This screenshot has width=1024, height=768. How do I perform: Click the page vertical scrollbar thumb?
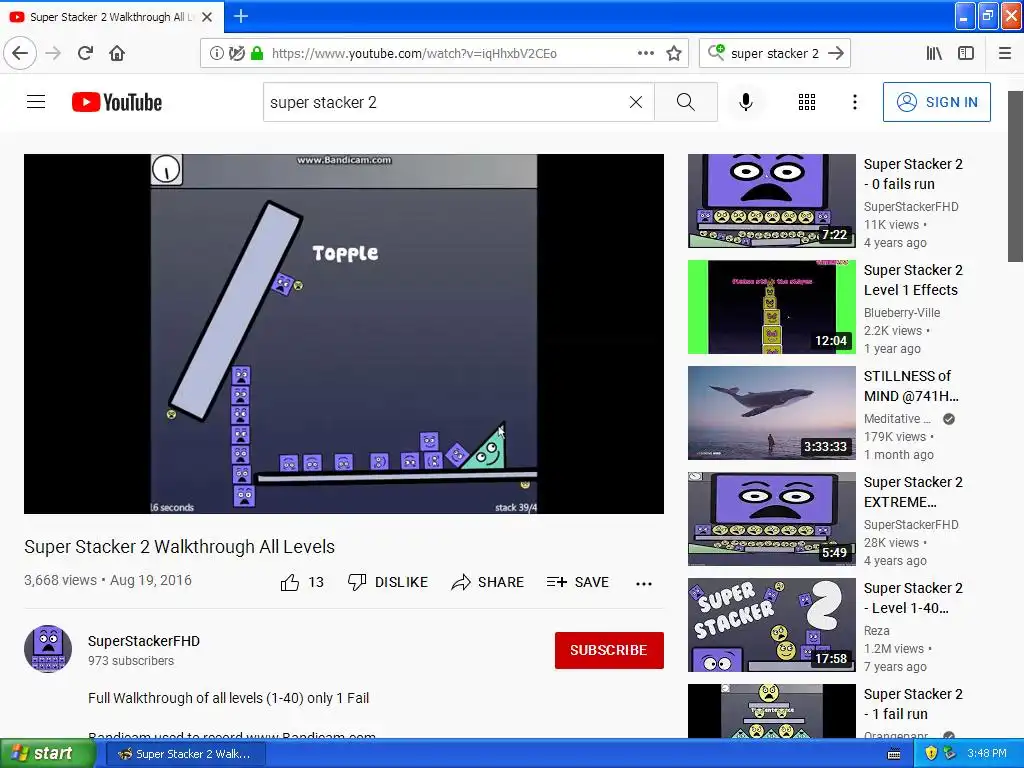(x=1015, y=176)
